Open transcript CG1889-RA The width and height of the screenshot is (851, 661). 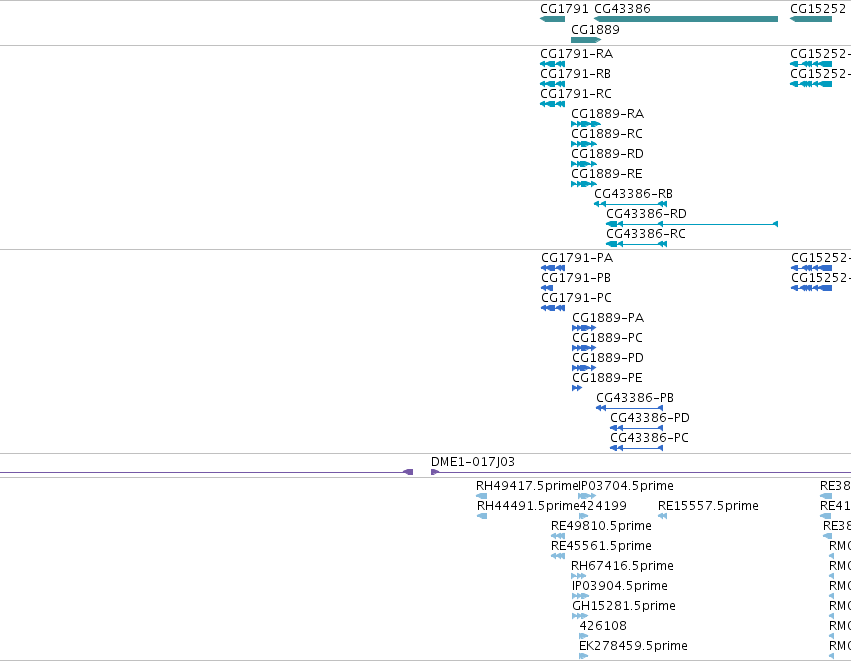tap(607, 114)
